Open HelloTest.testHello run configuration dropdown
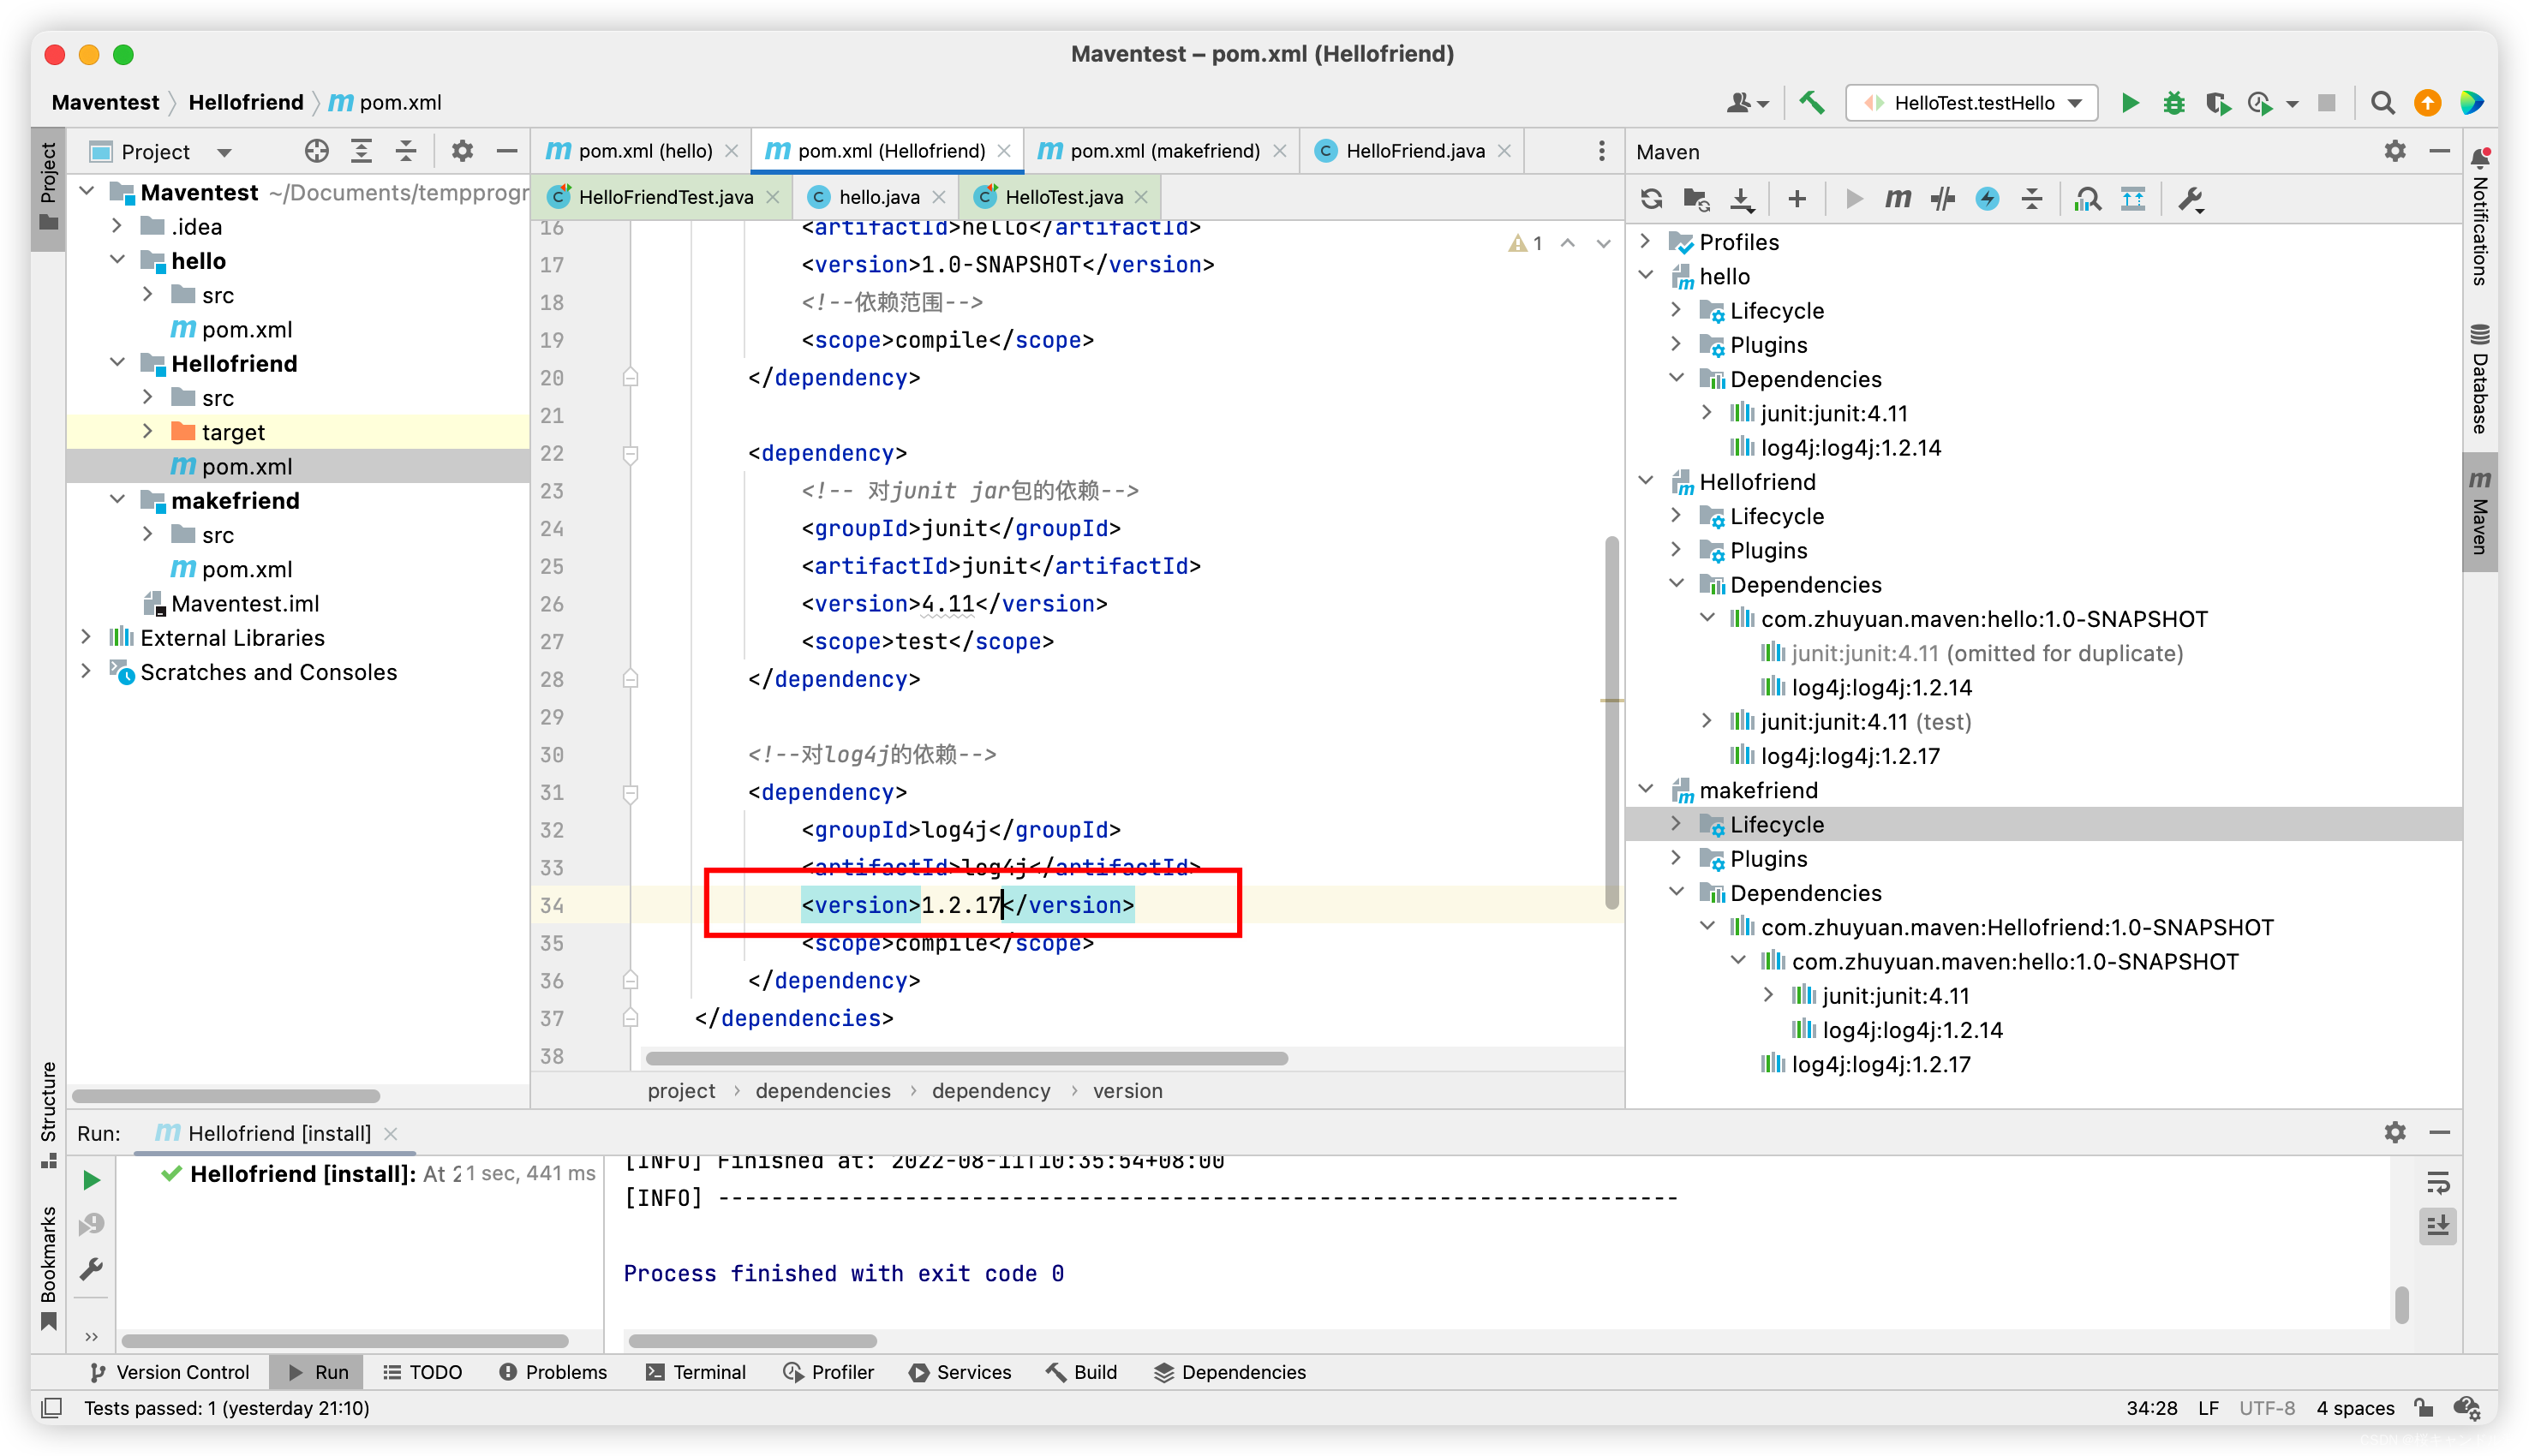 (x=1971, y=103)
